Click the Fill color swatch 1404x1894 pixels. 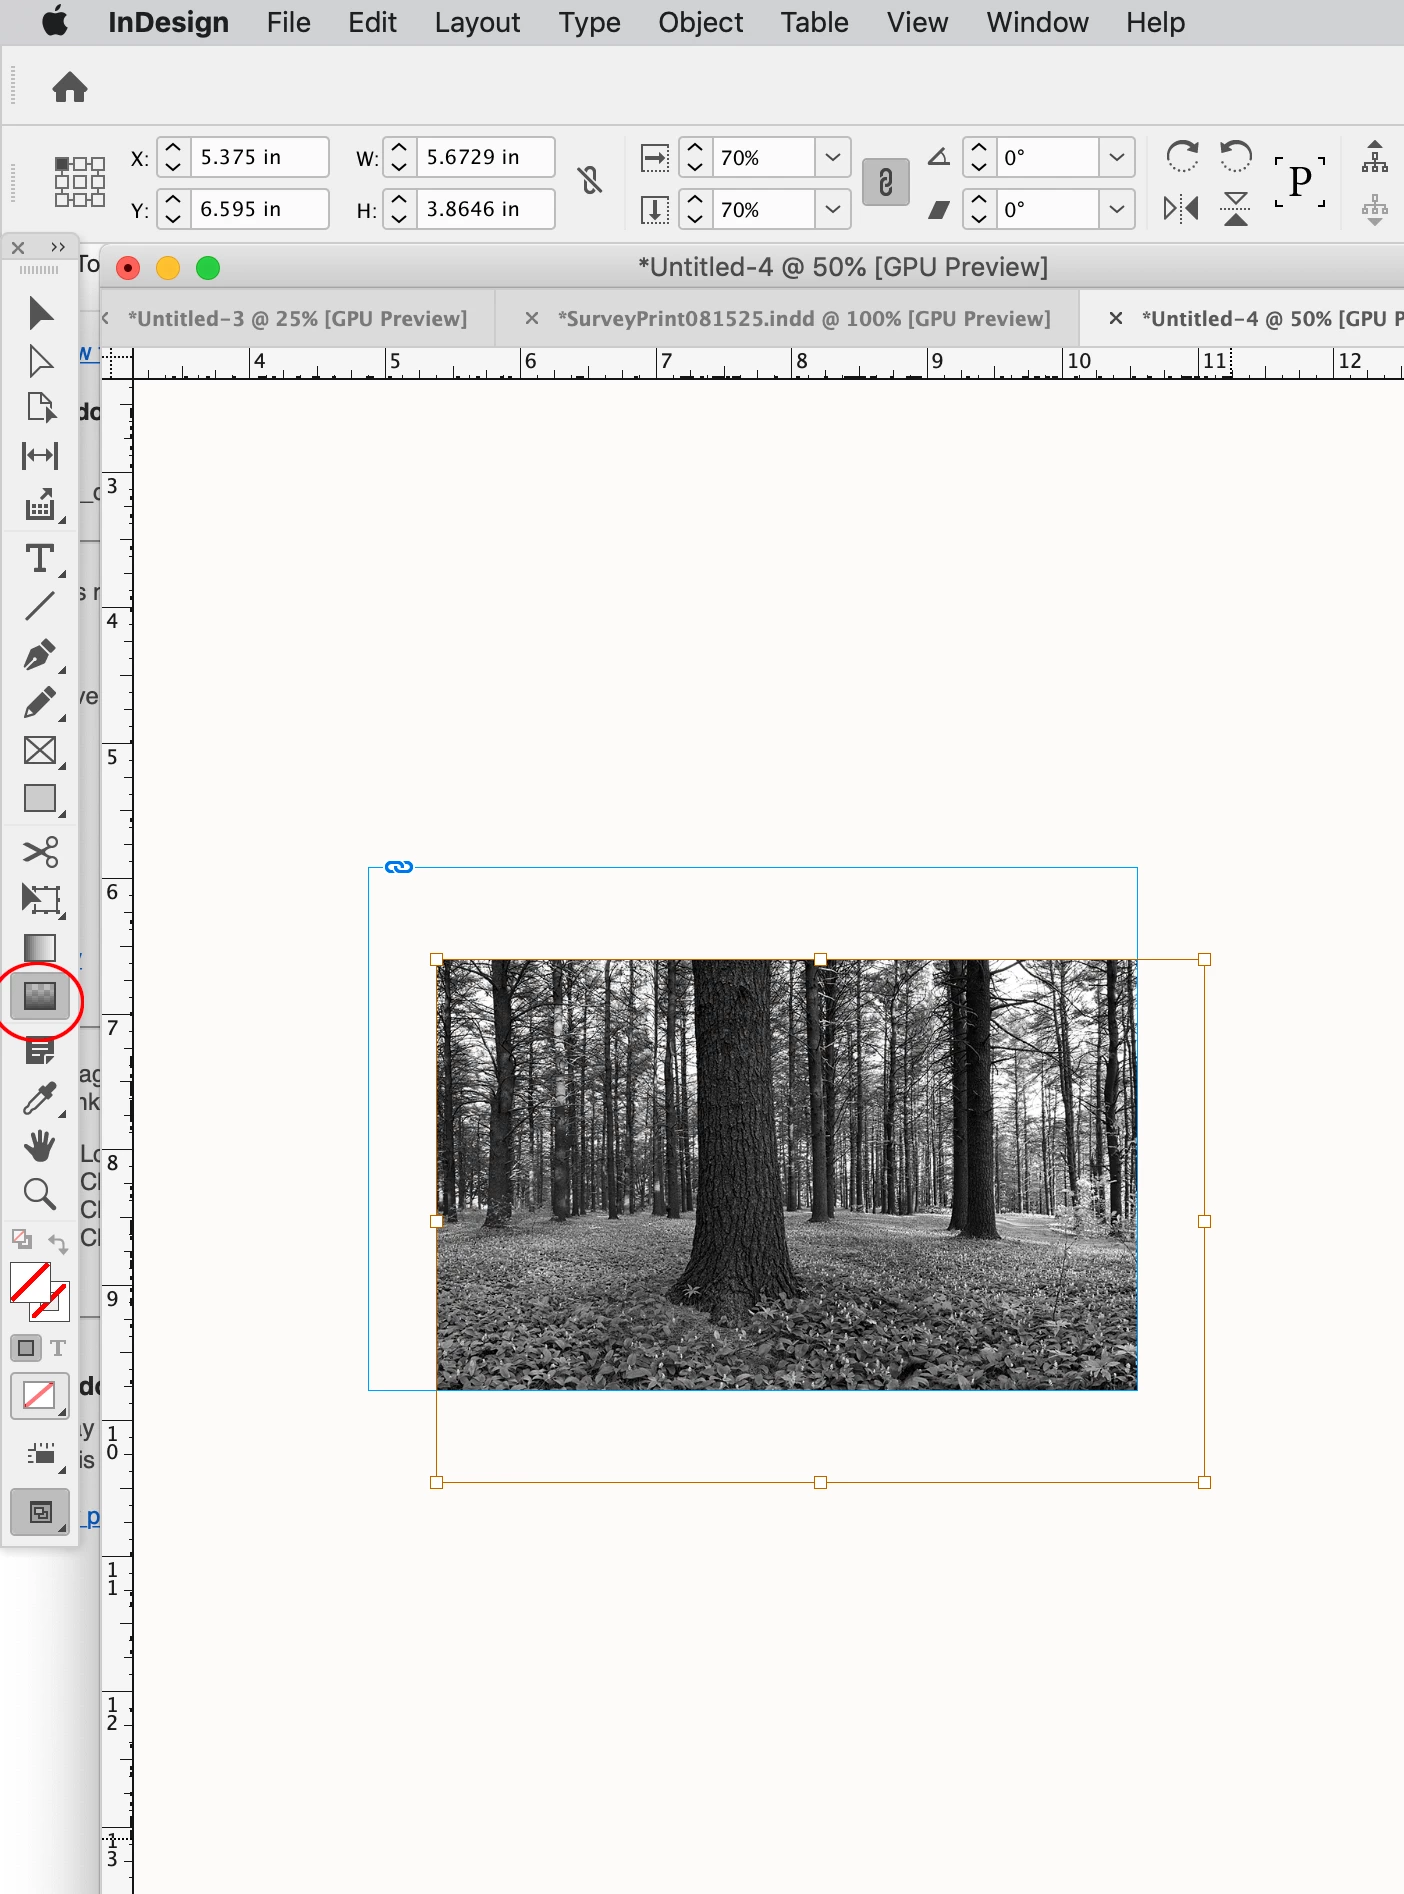pos(30,1282)
